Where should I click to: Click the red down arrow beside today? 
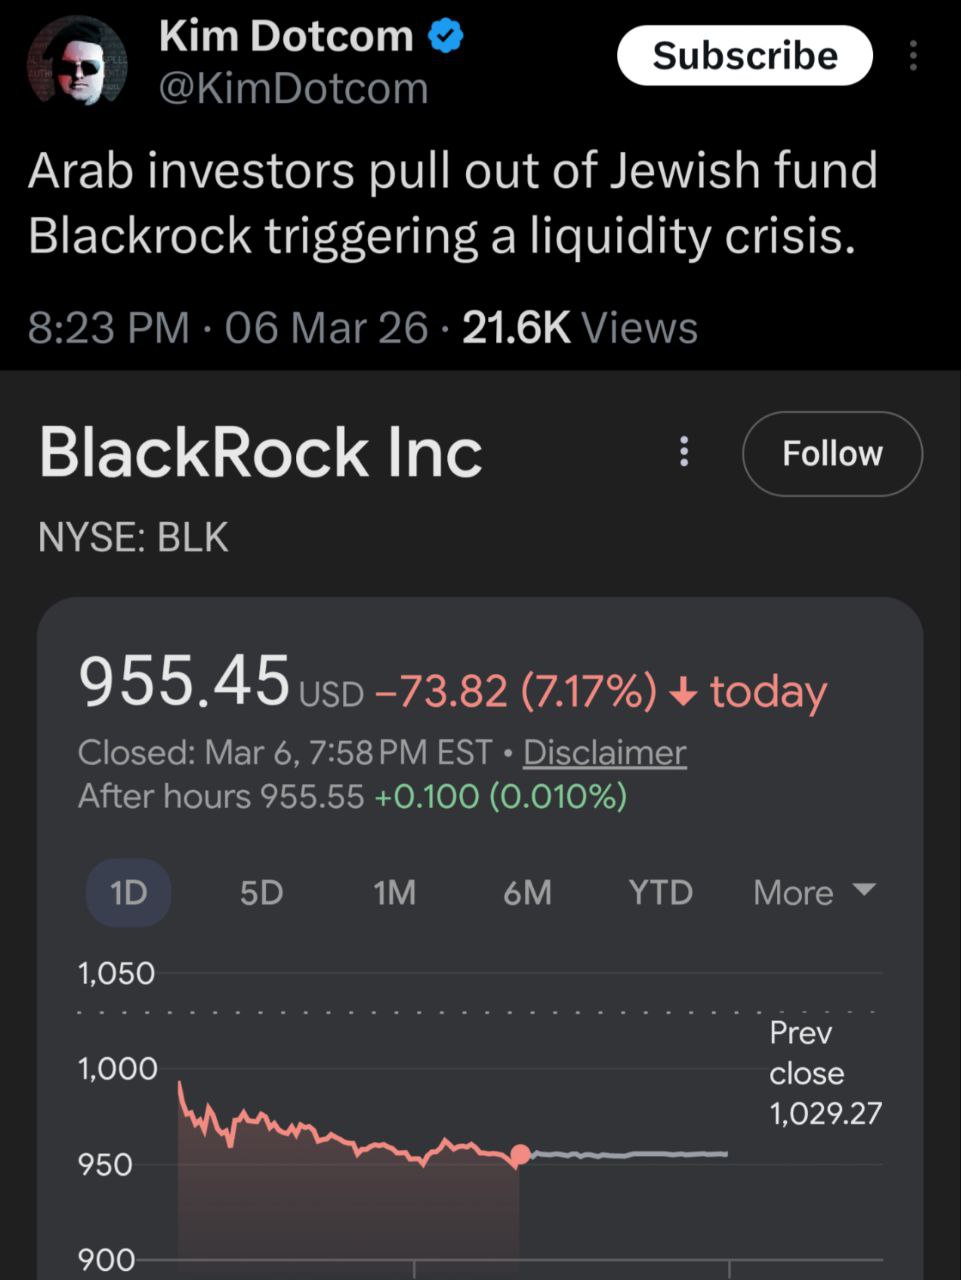pos(684,691)
